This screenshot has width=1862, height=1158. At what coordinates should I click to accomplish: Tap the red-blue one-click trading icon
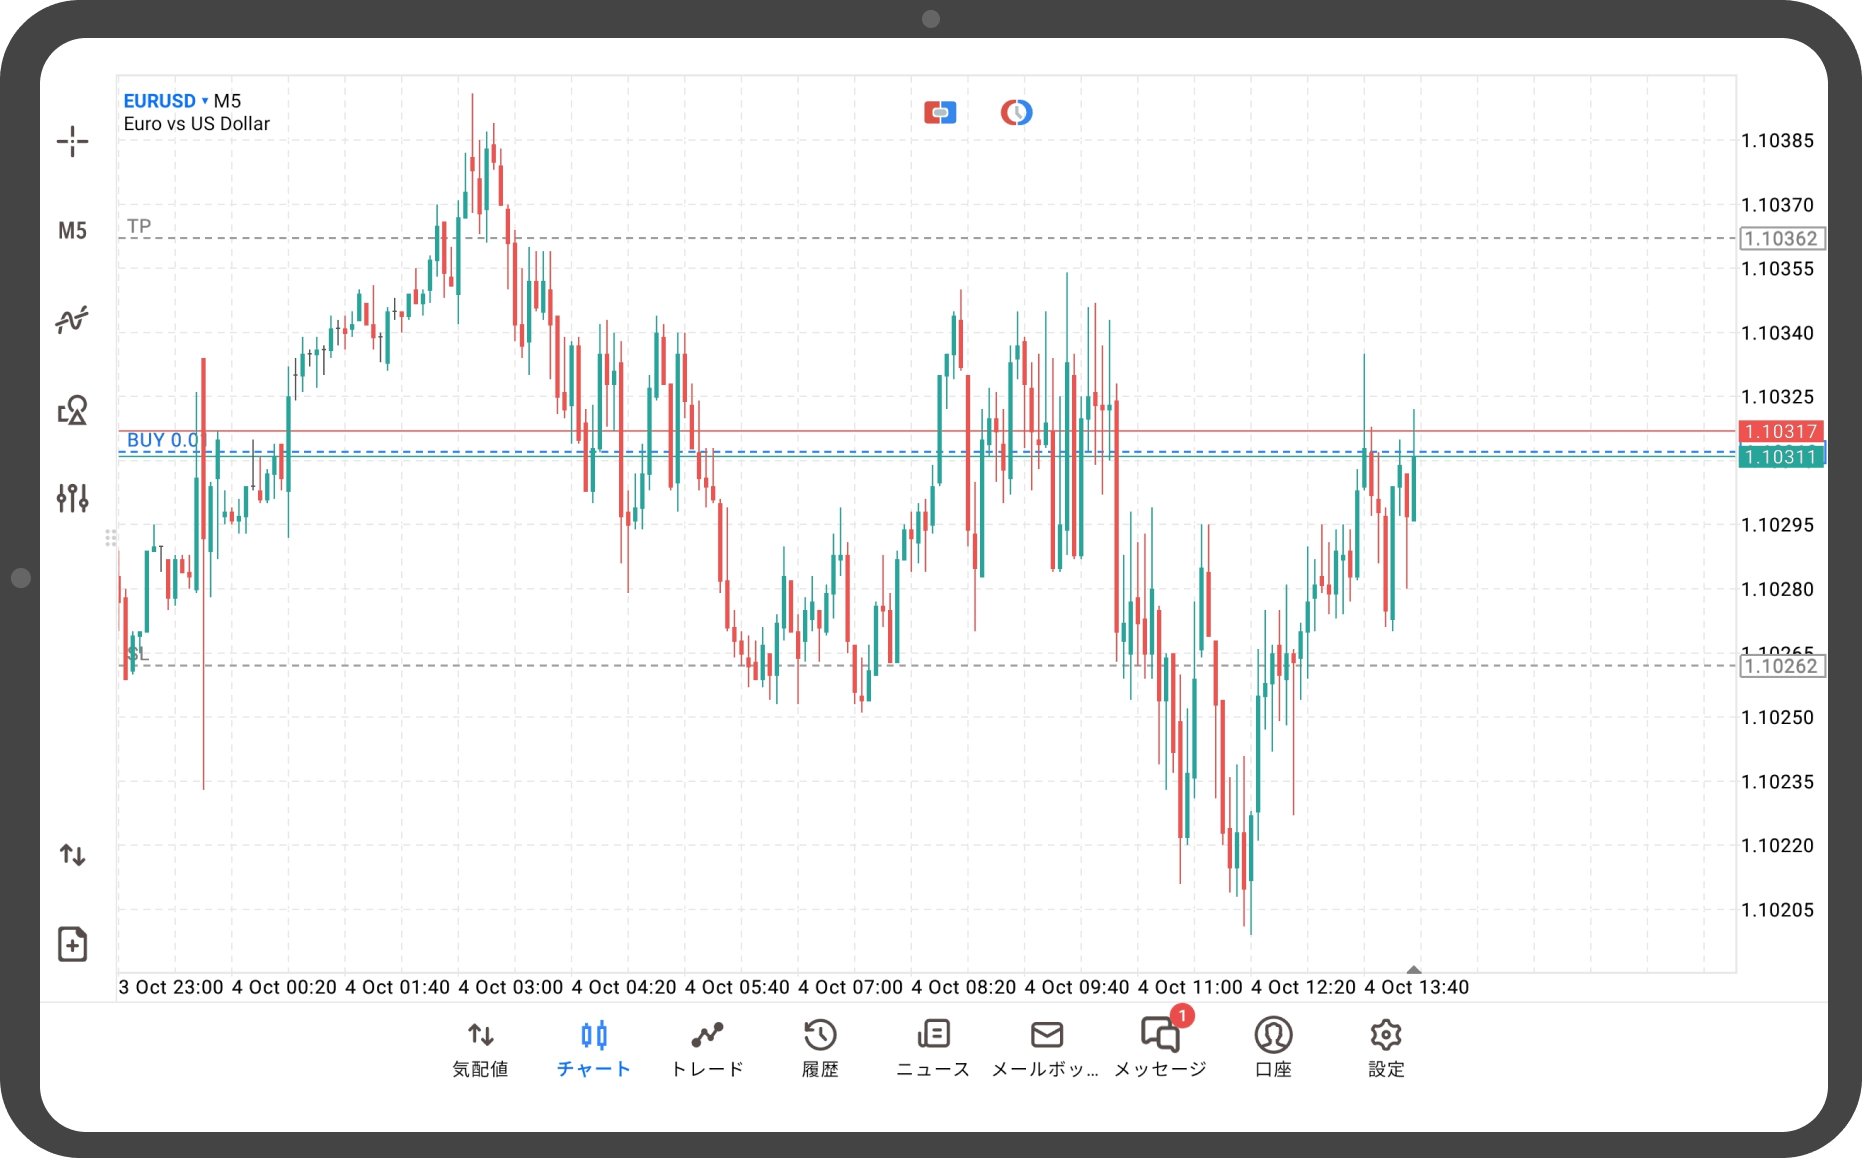[940, 113]
